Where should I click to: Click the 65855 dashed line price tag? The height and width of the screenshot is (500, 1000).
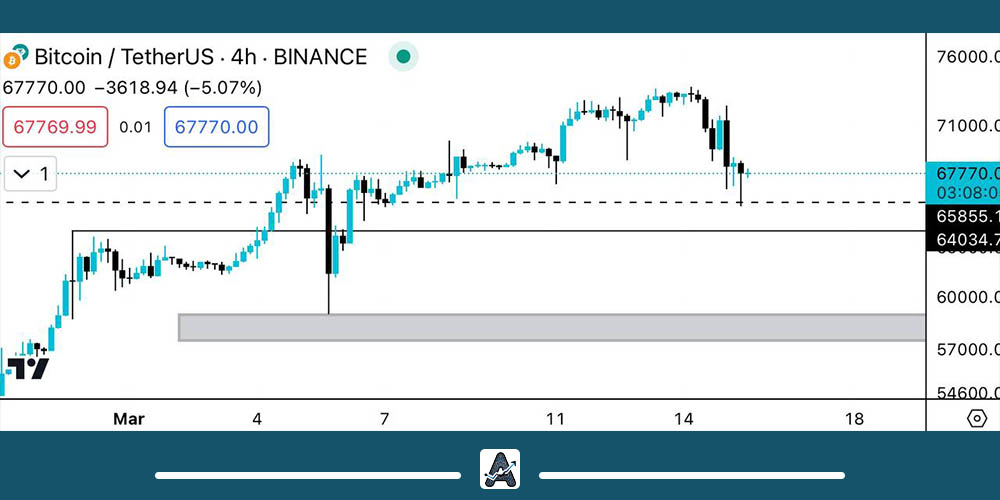[x=963, y=215]
